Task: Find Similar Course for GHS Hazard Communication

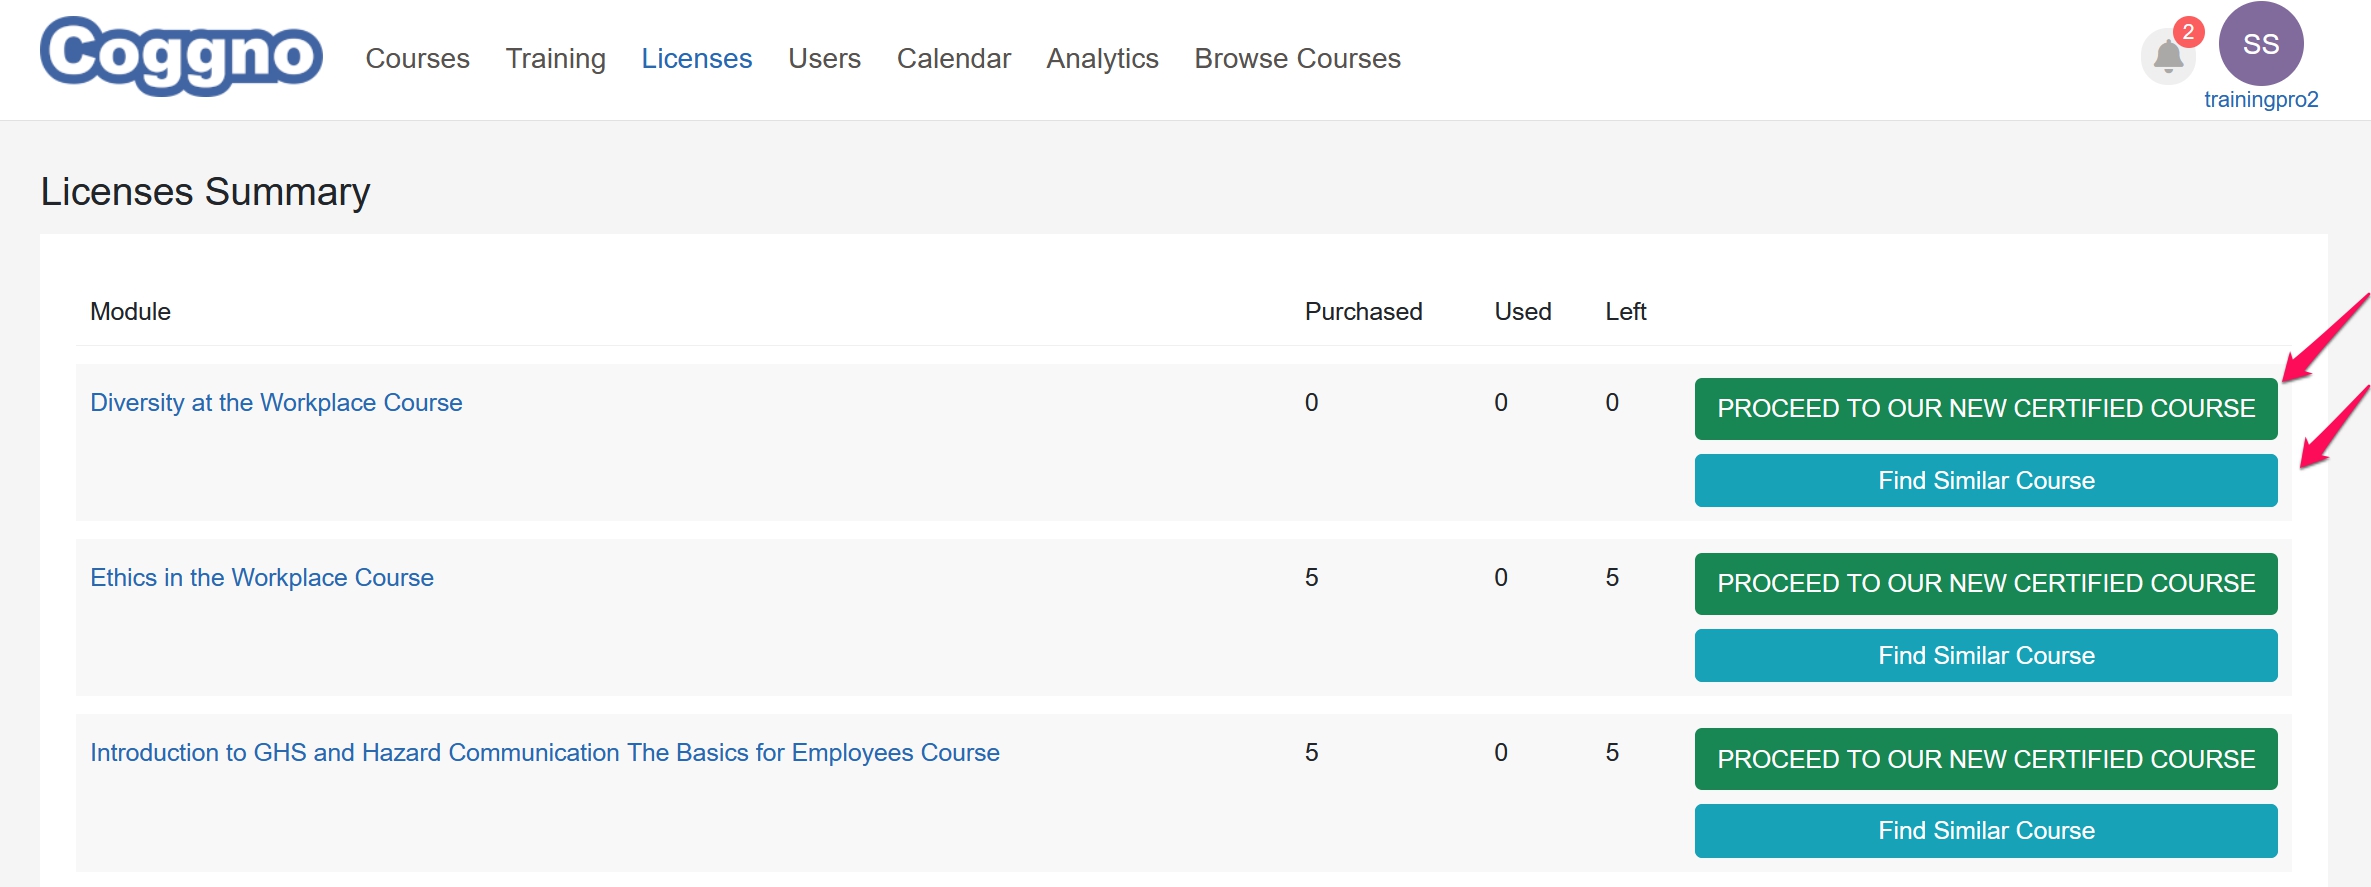Action: coord(1986,831)
